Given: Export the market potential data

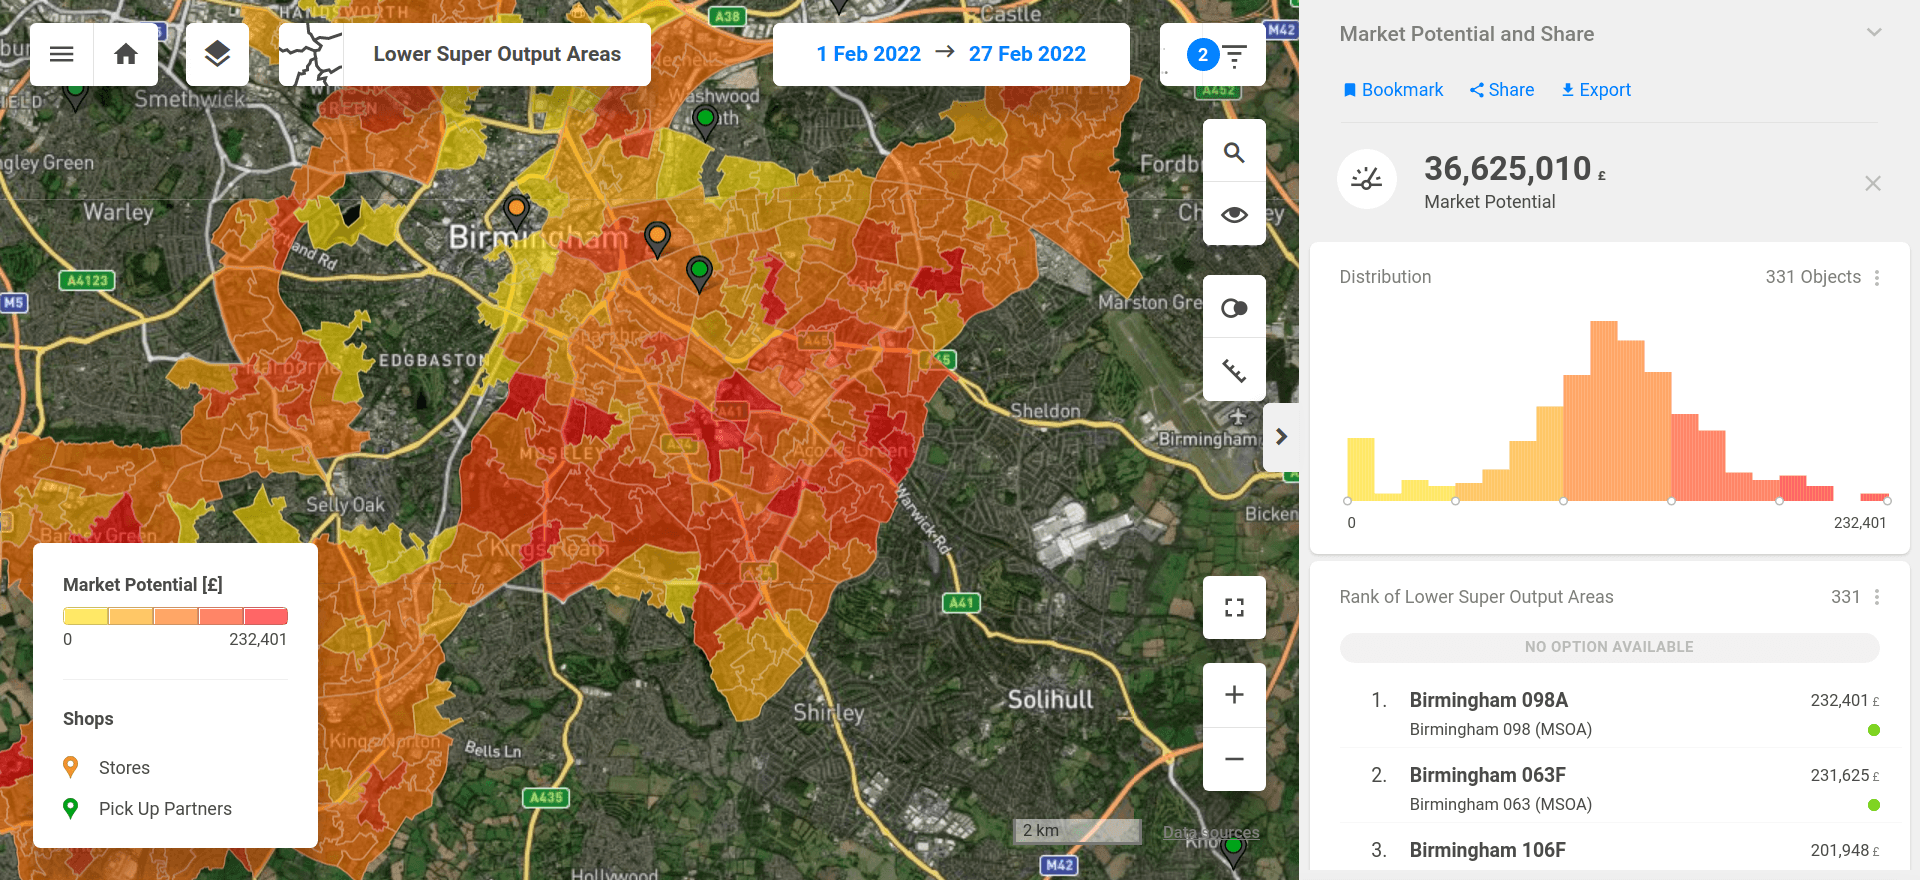Looking at the screenshot, I should pyautogui.click(x=1596, y=90).
